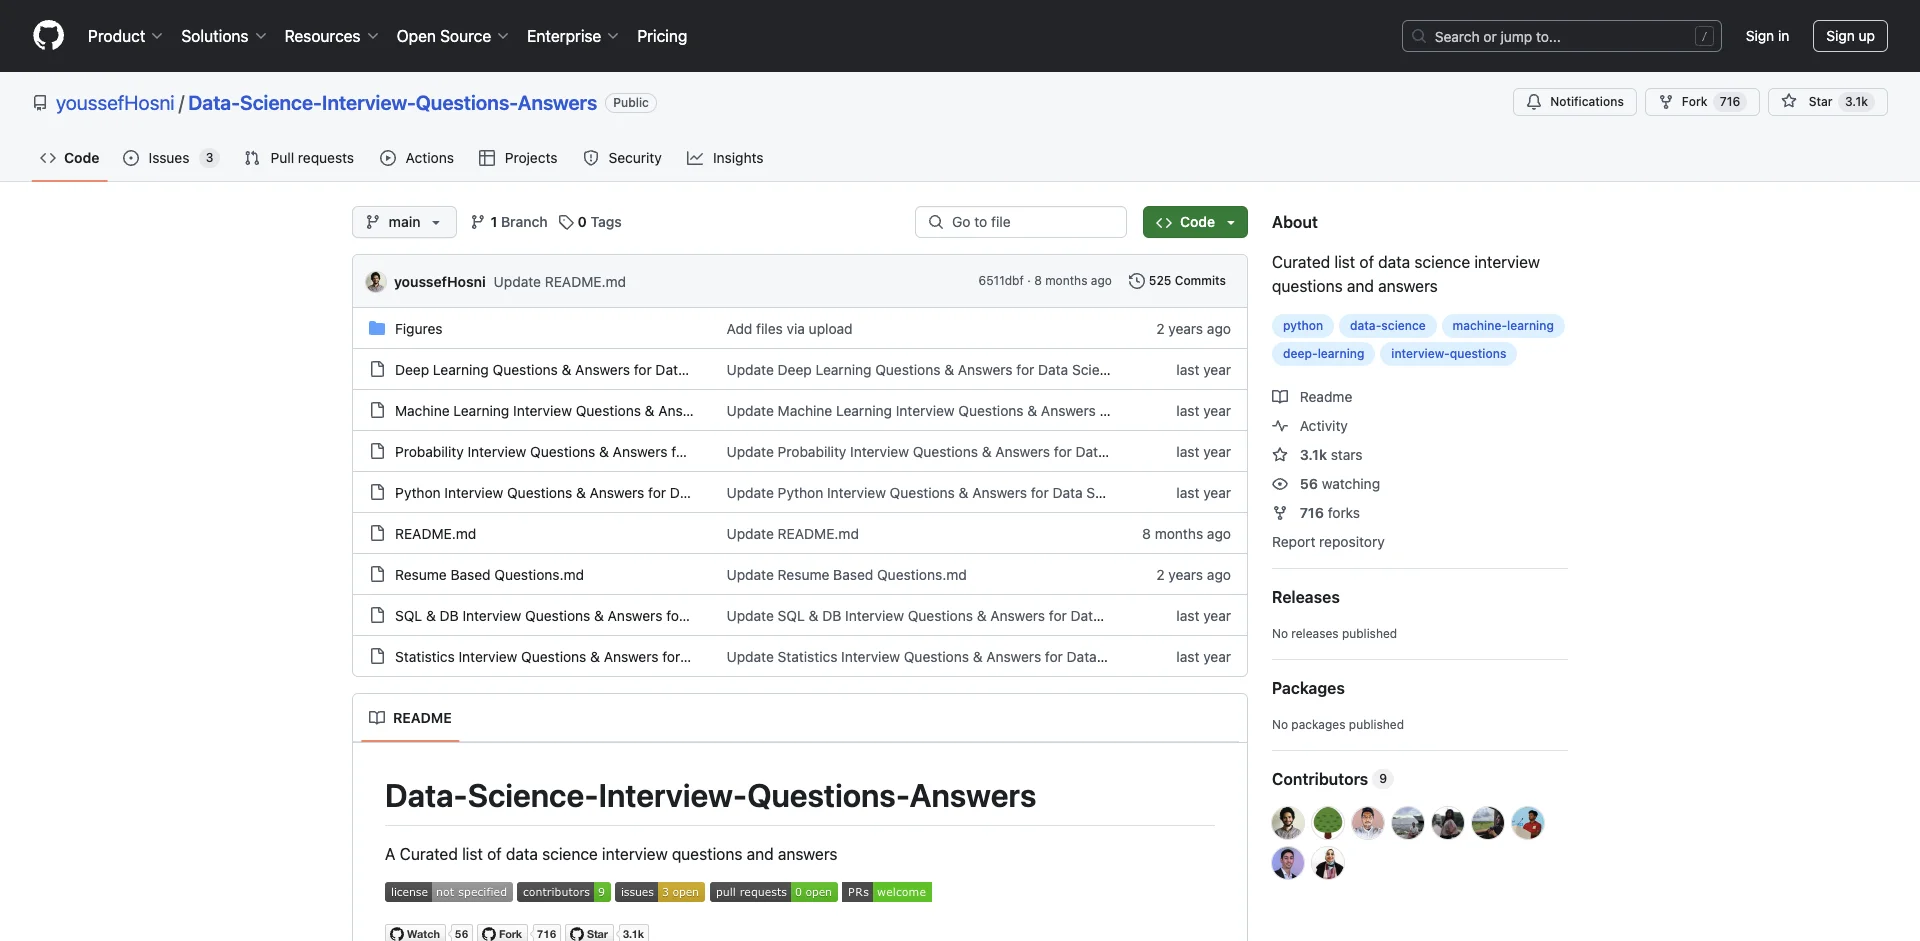Click youssefHosni's avatar in latest commit

click(x=376, y=282)
